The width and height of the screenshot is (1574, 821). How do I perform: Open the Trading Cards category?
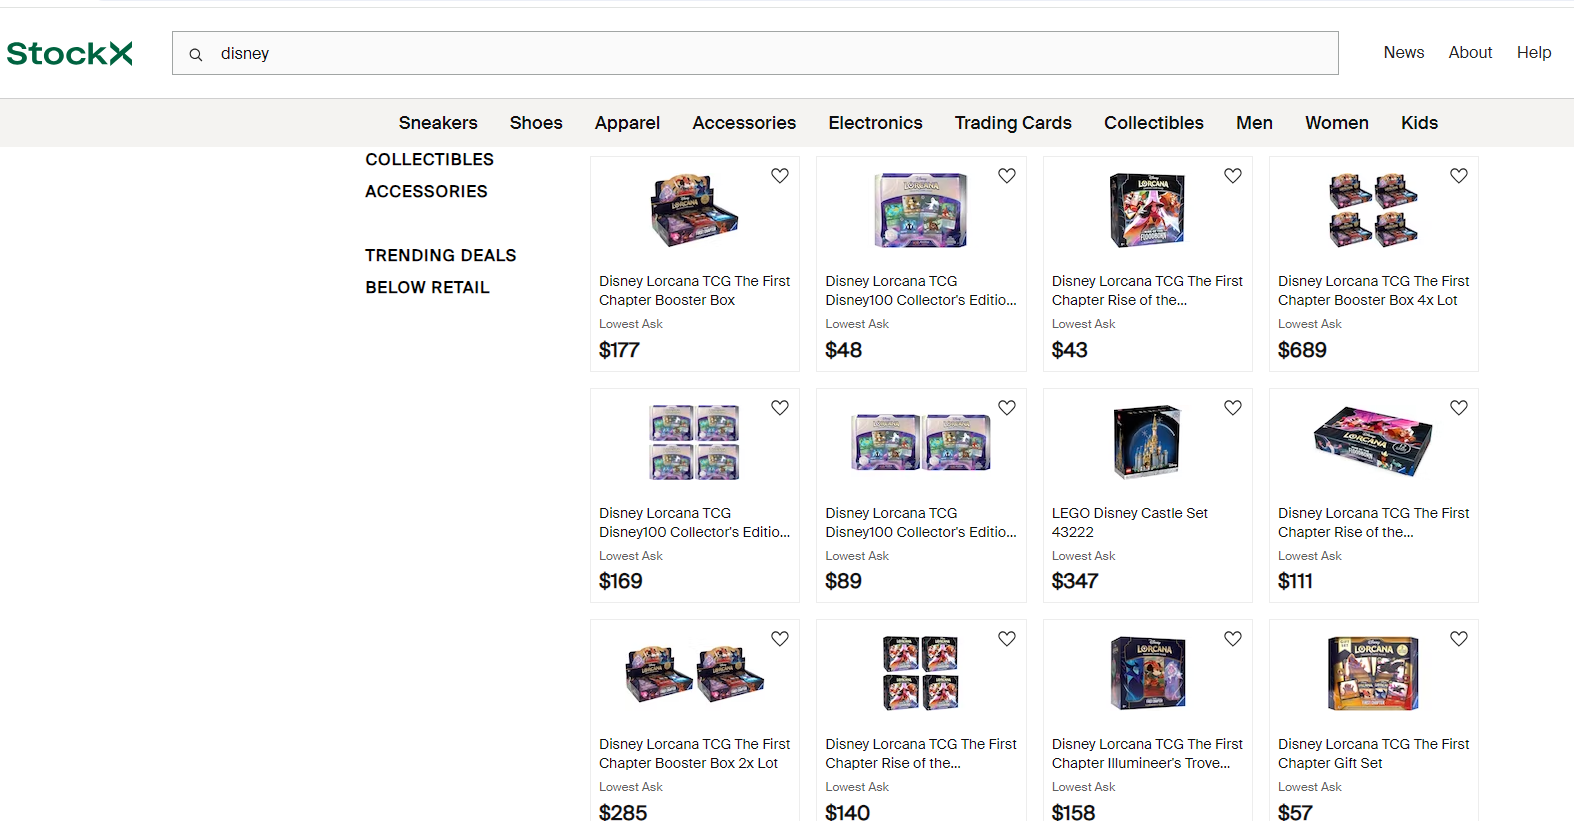(x=1013, y=123)
